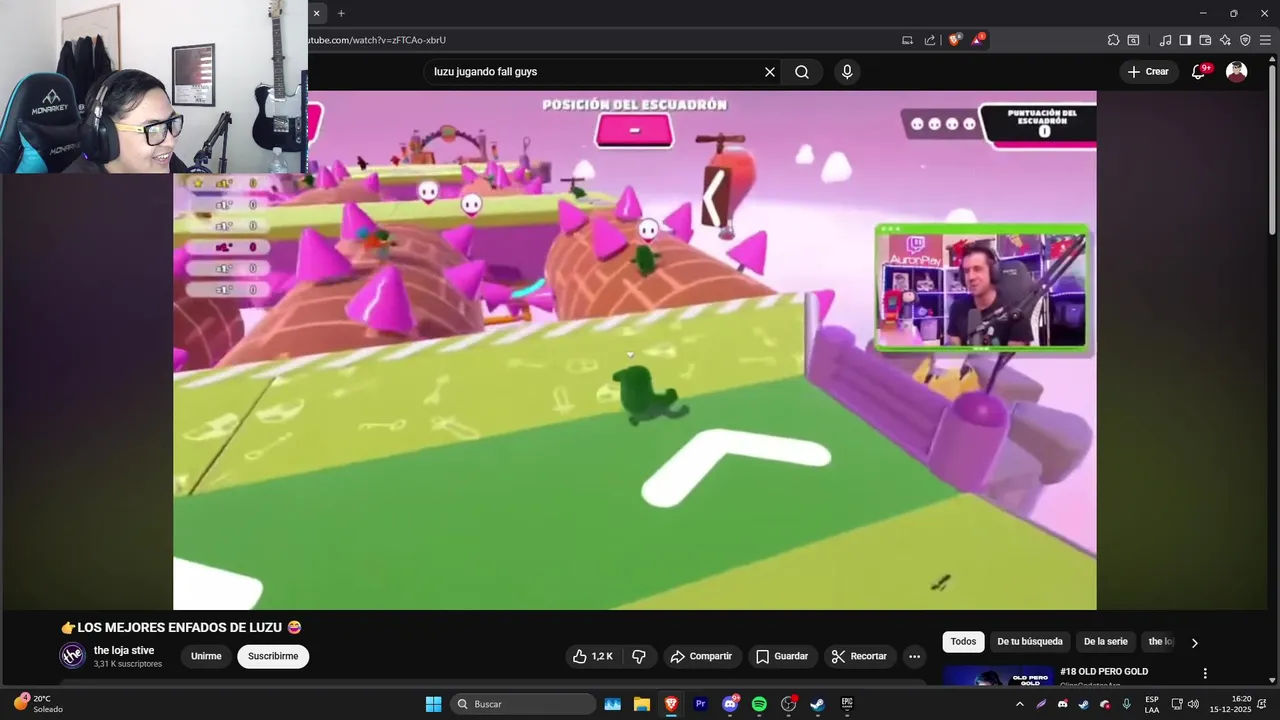Dislike the video with thumbs-down
The height and width of the screenshot is (720, 1280).
click(639, 656)
